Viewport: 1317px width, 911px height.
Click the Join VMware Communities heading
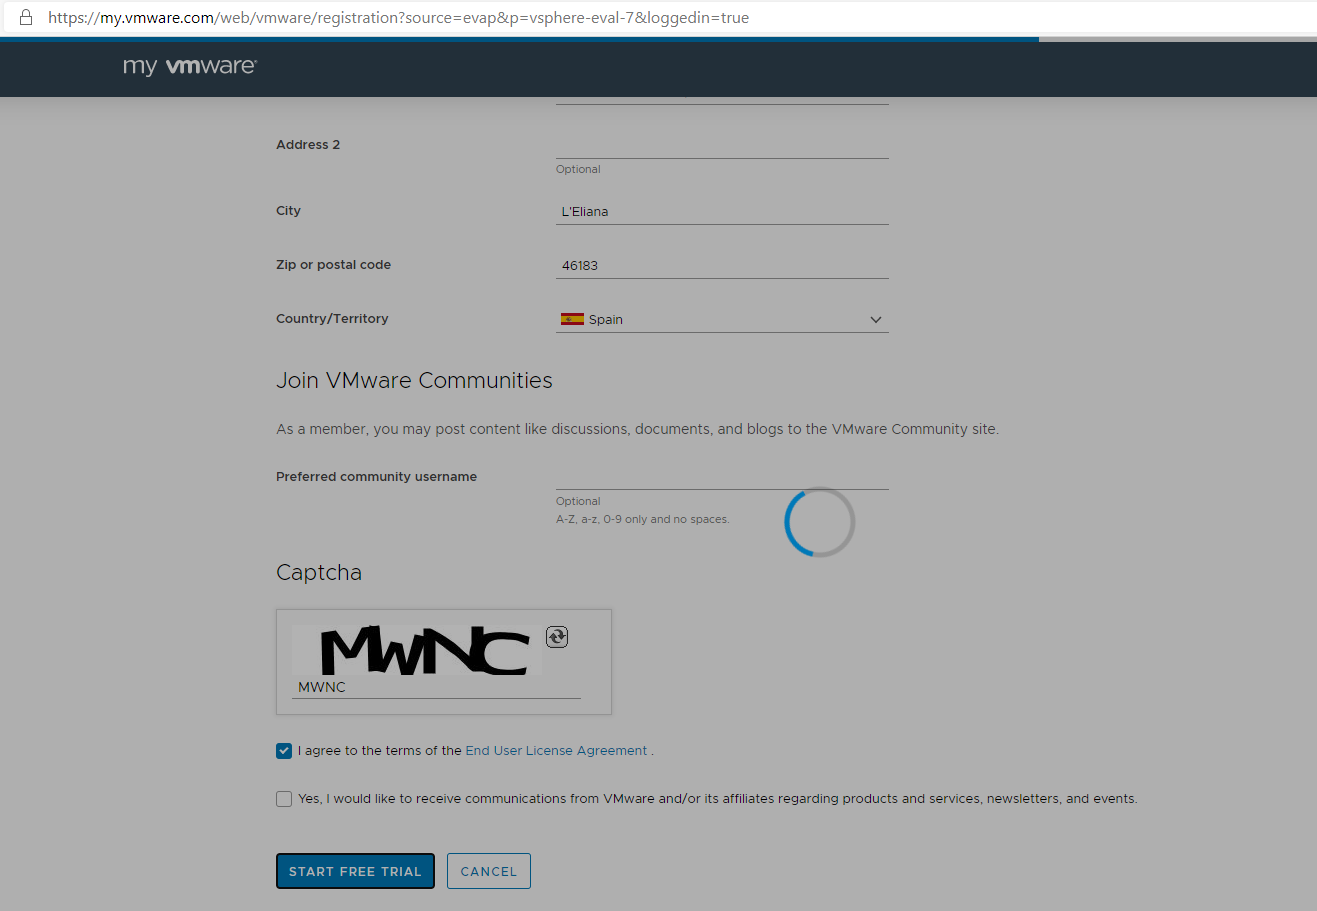point(414,380)
